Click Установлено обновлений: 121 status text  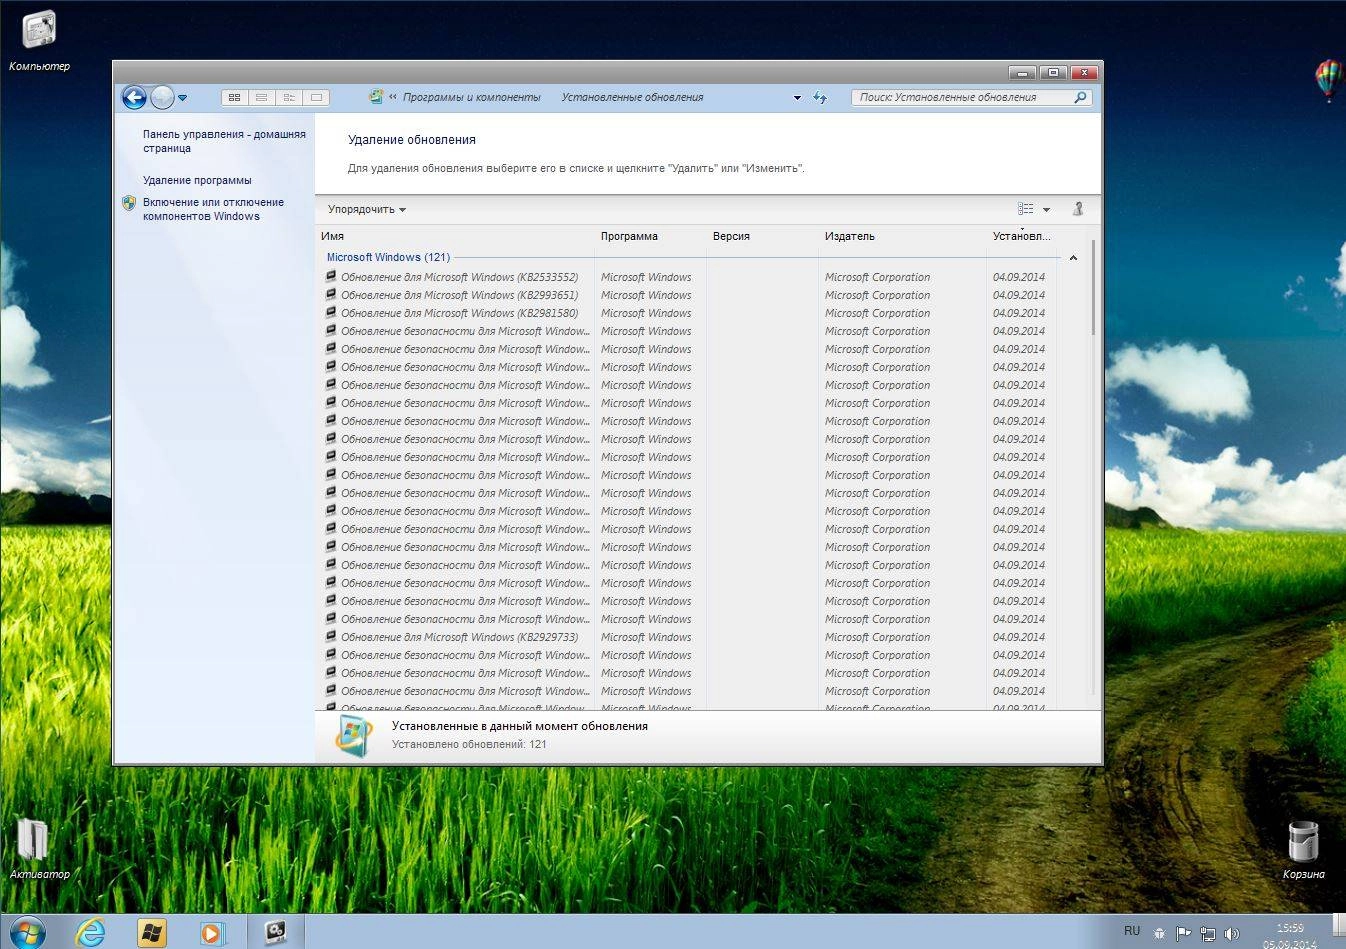coord(469,744)
